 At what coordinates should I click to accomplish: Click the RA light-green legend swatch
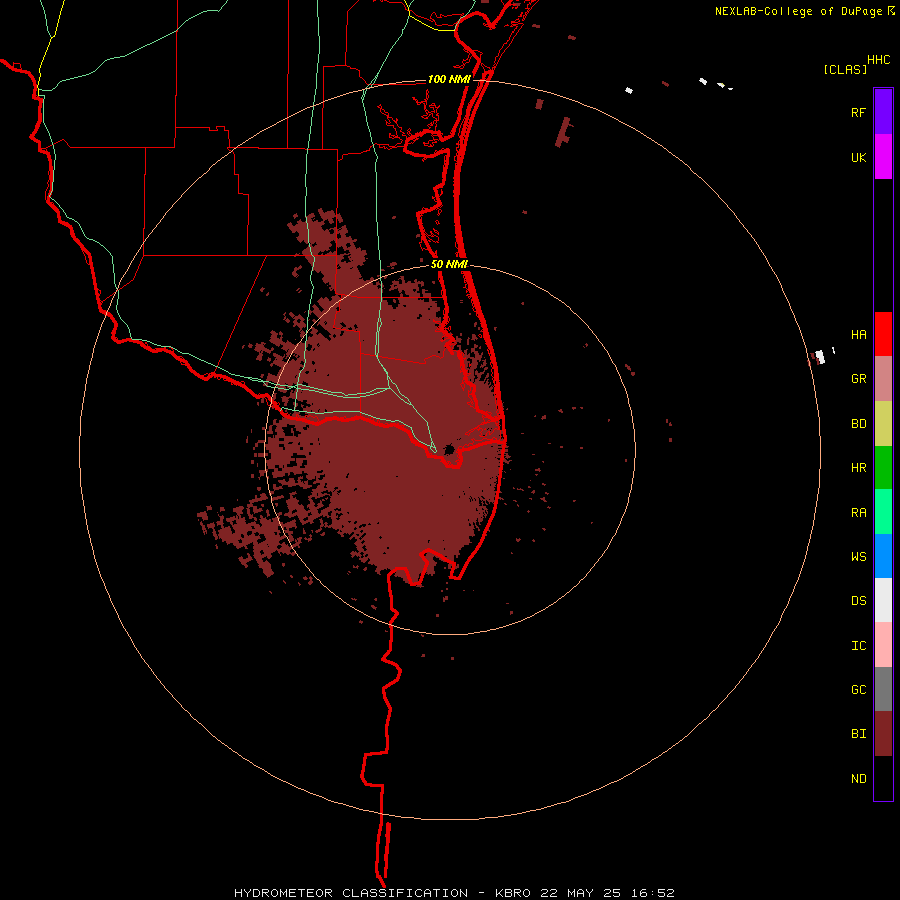point(883,512)
